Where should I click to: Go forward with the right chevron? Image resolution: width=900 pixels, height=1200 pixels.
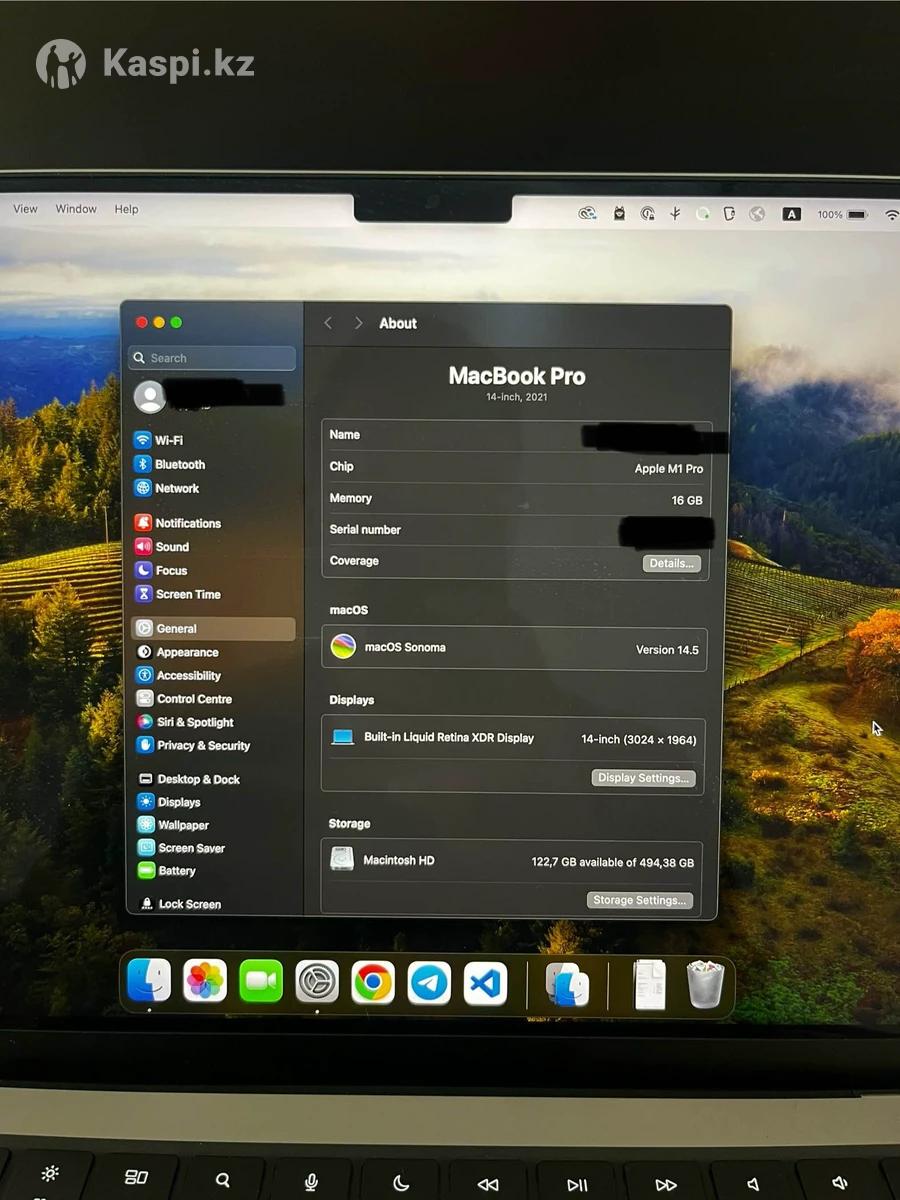pos(358,323)
